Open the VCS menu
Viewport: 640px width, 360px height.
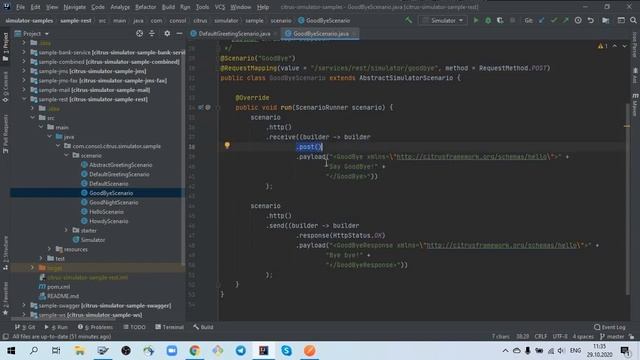pyautogui.click(x=220, y=7)
